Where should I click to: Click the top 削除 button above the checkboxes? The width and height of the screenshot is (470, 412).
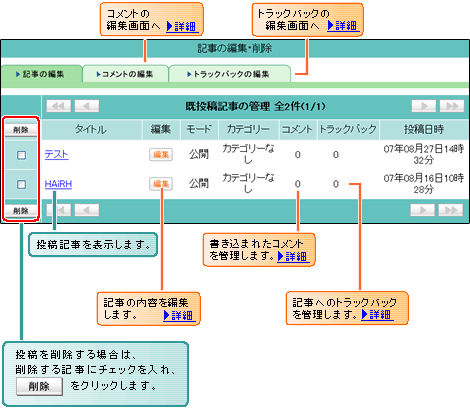[21, 130]
